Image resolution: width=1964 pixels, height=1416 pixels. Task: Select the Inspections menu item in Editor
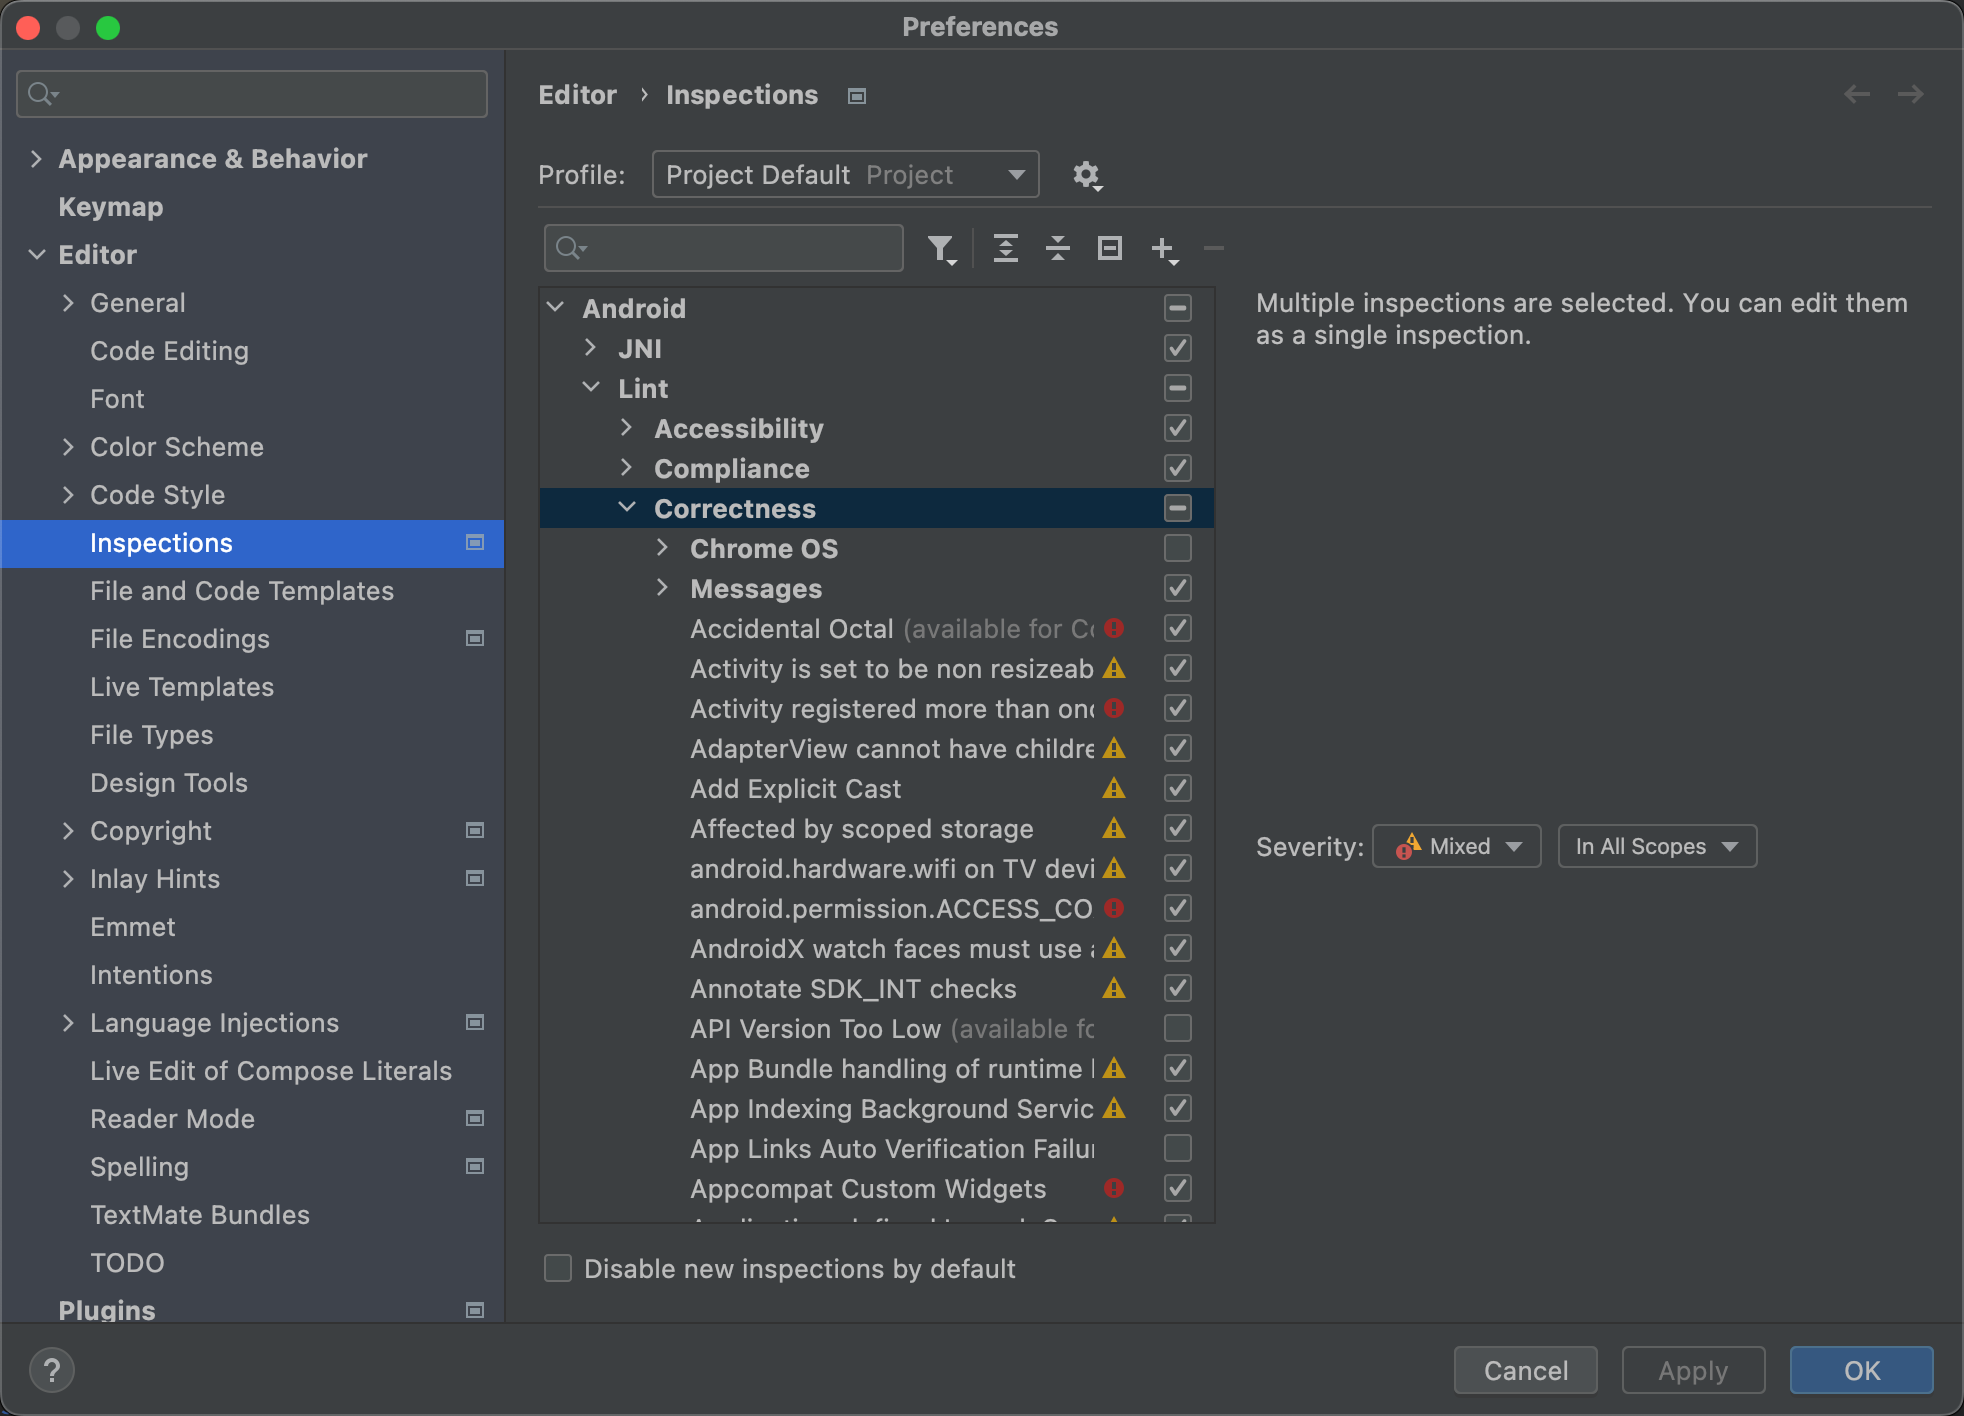[x=162, y=543]
